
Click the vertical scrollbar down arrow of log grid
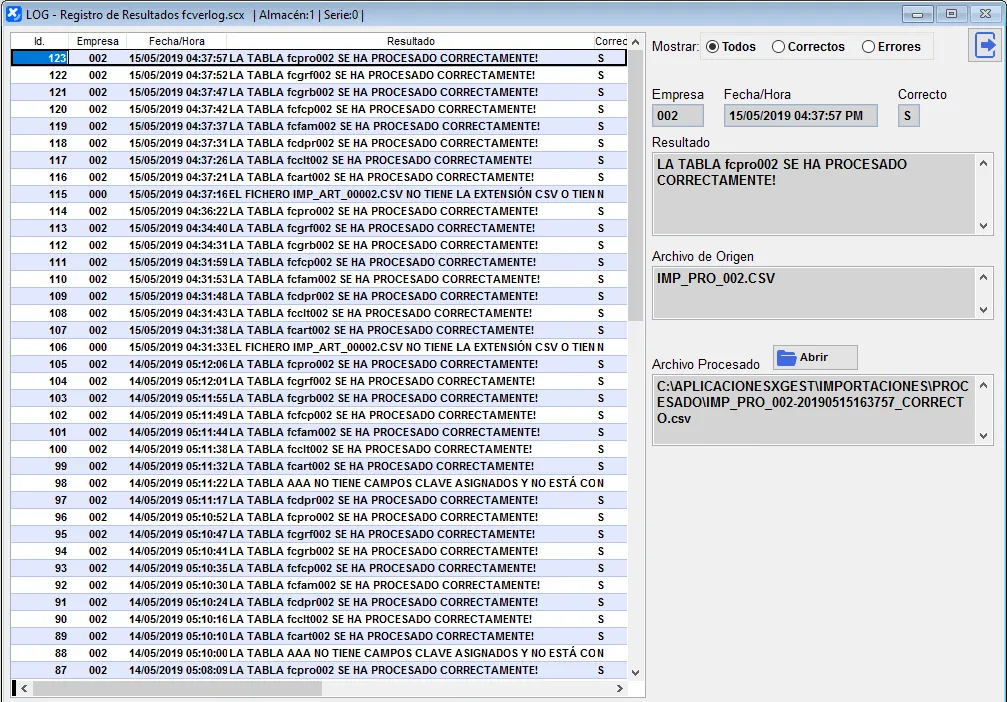tap(635, 672)
